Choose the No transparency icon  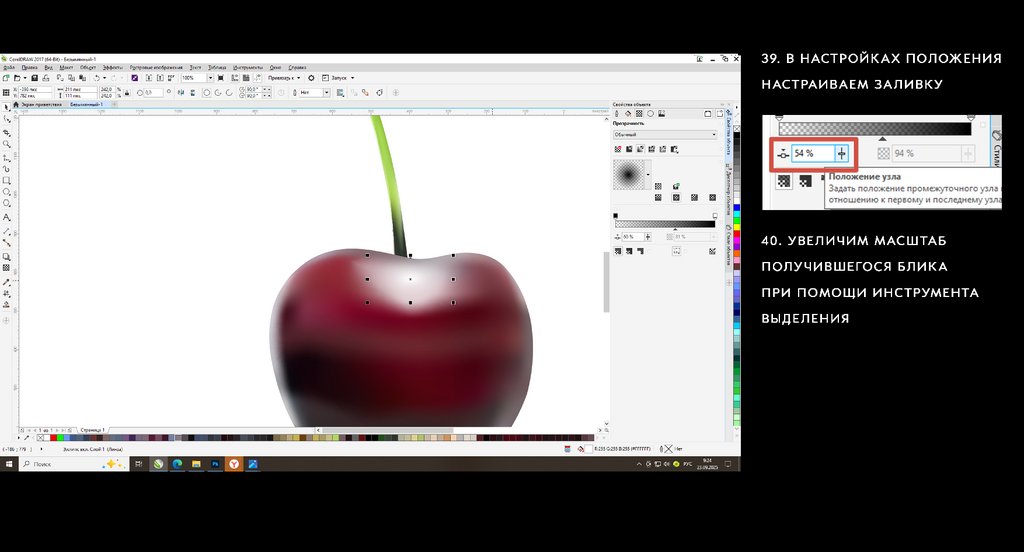617,150
